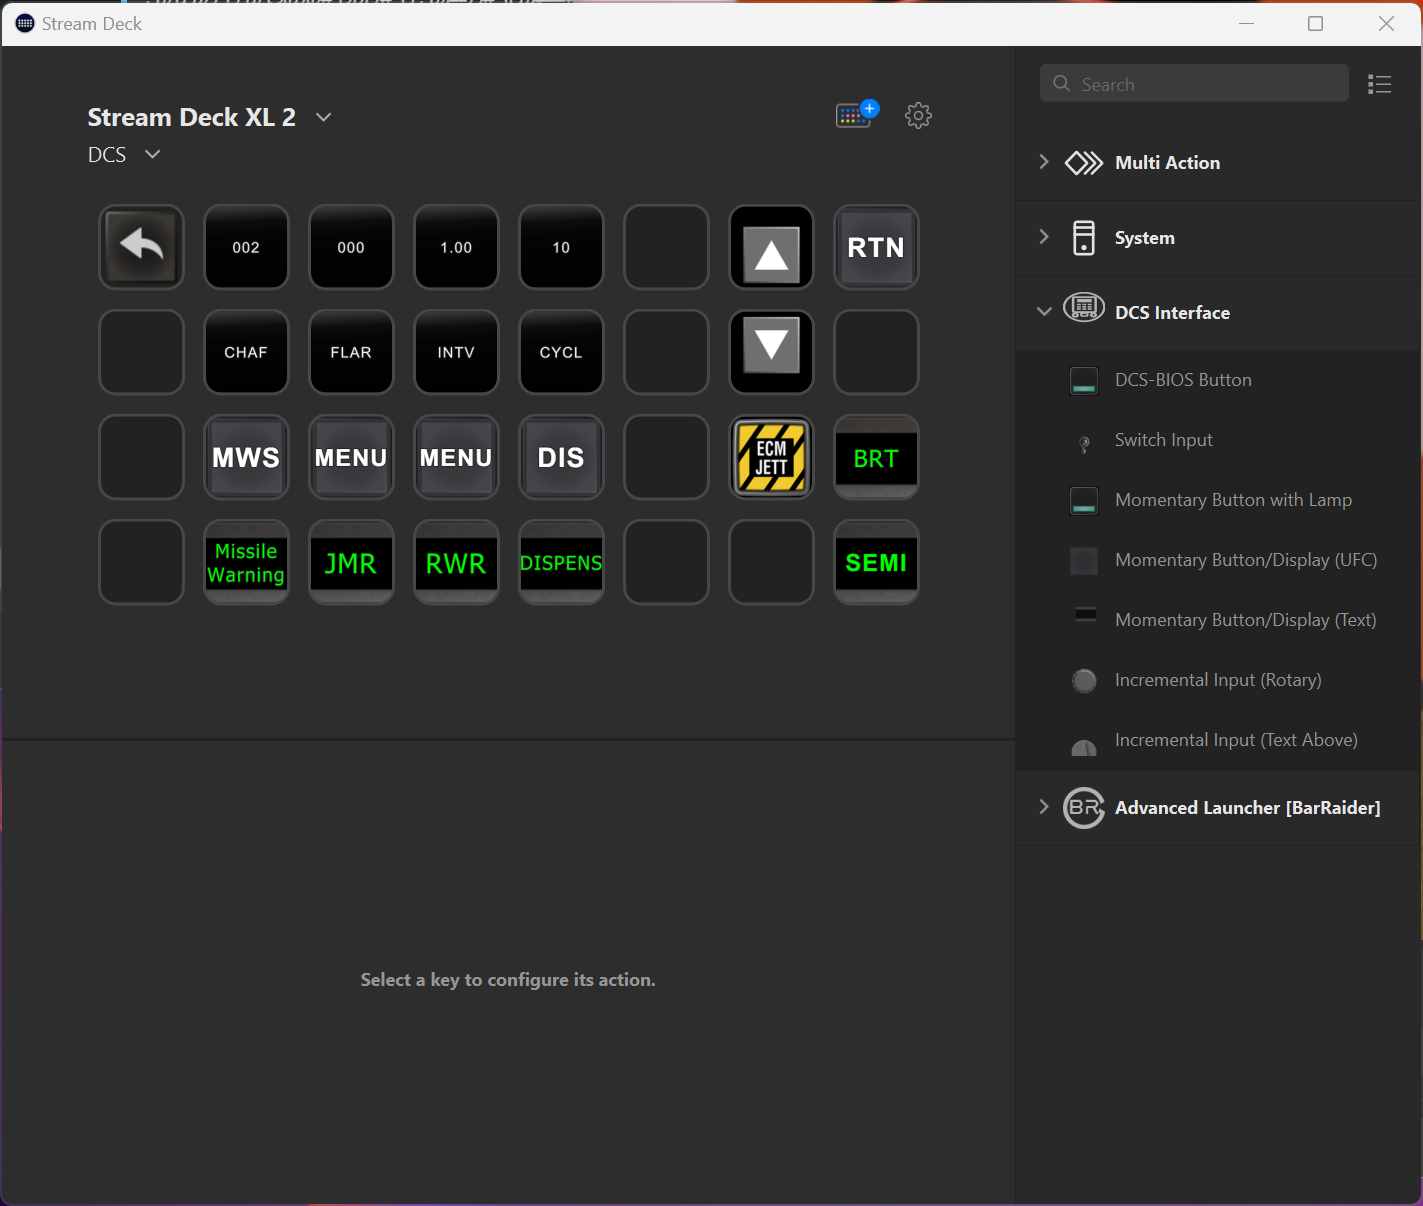1423x1206 pixels.
Task: Open Stream Deck settings gear
Action: pos(918,116)
